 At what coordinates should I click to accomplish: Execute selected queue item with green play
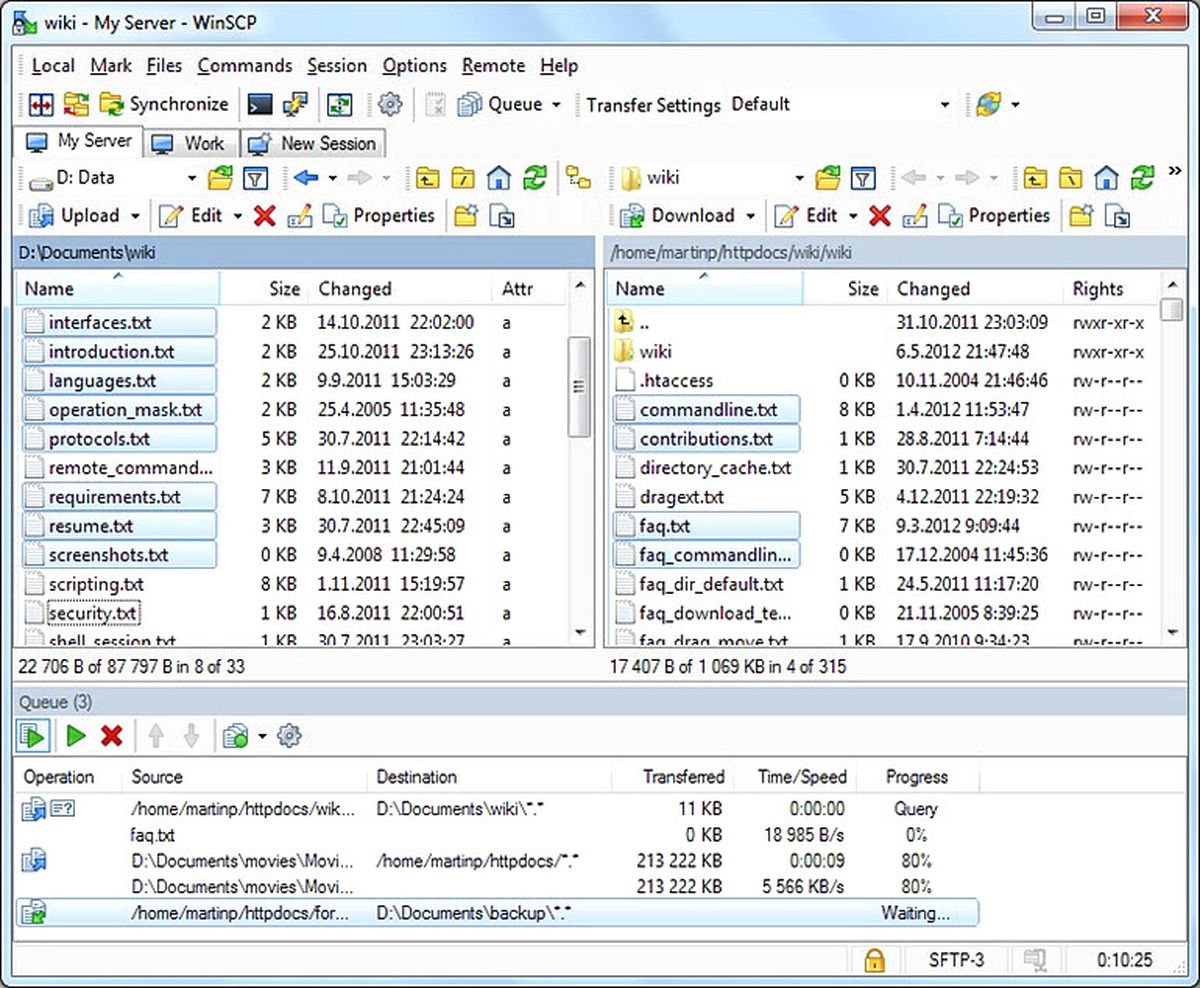click(x=76, y=737)
